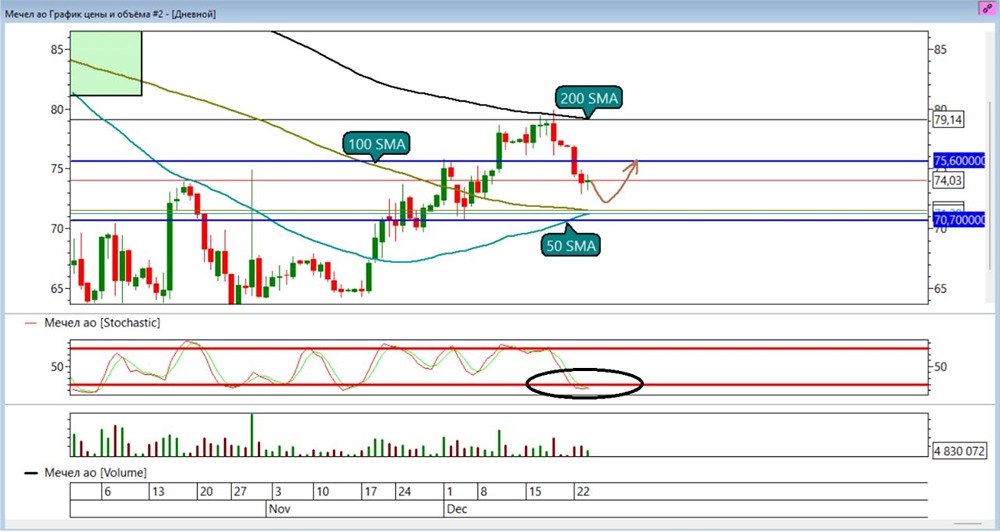Viewport: 1000px width, 532px height.
Task: Click the 85 label on the left price axis
Action: coord(57,49)
